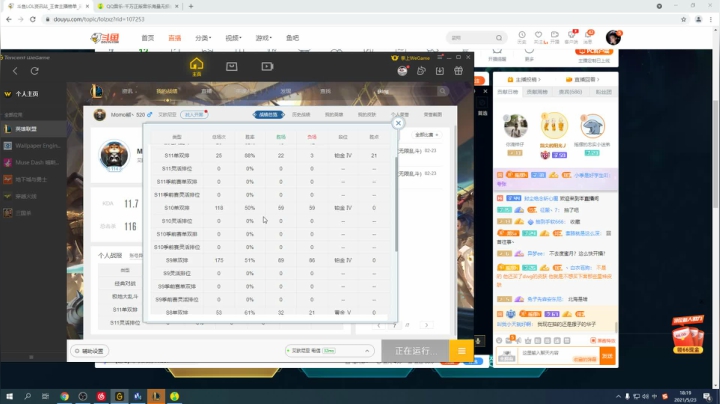
Task: Open the Windows Start menu
Action: point(9,396)
